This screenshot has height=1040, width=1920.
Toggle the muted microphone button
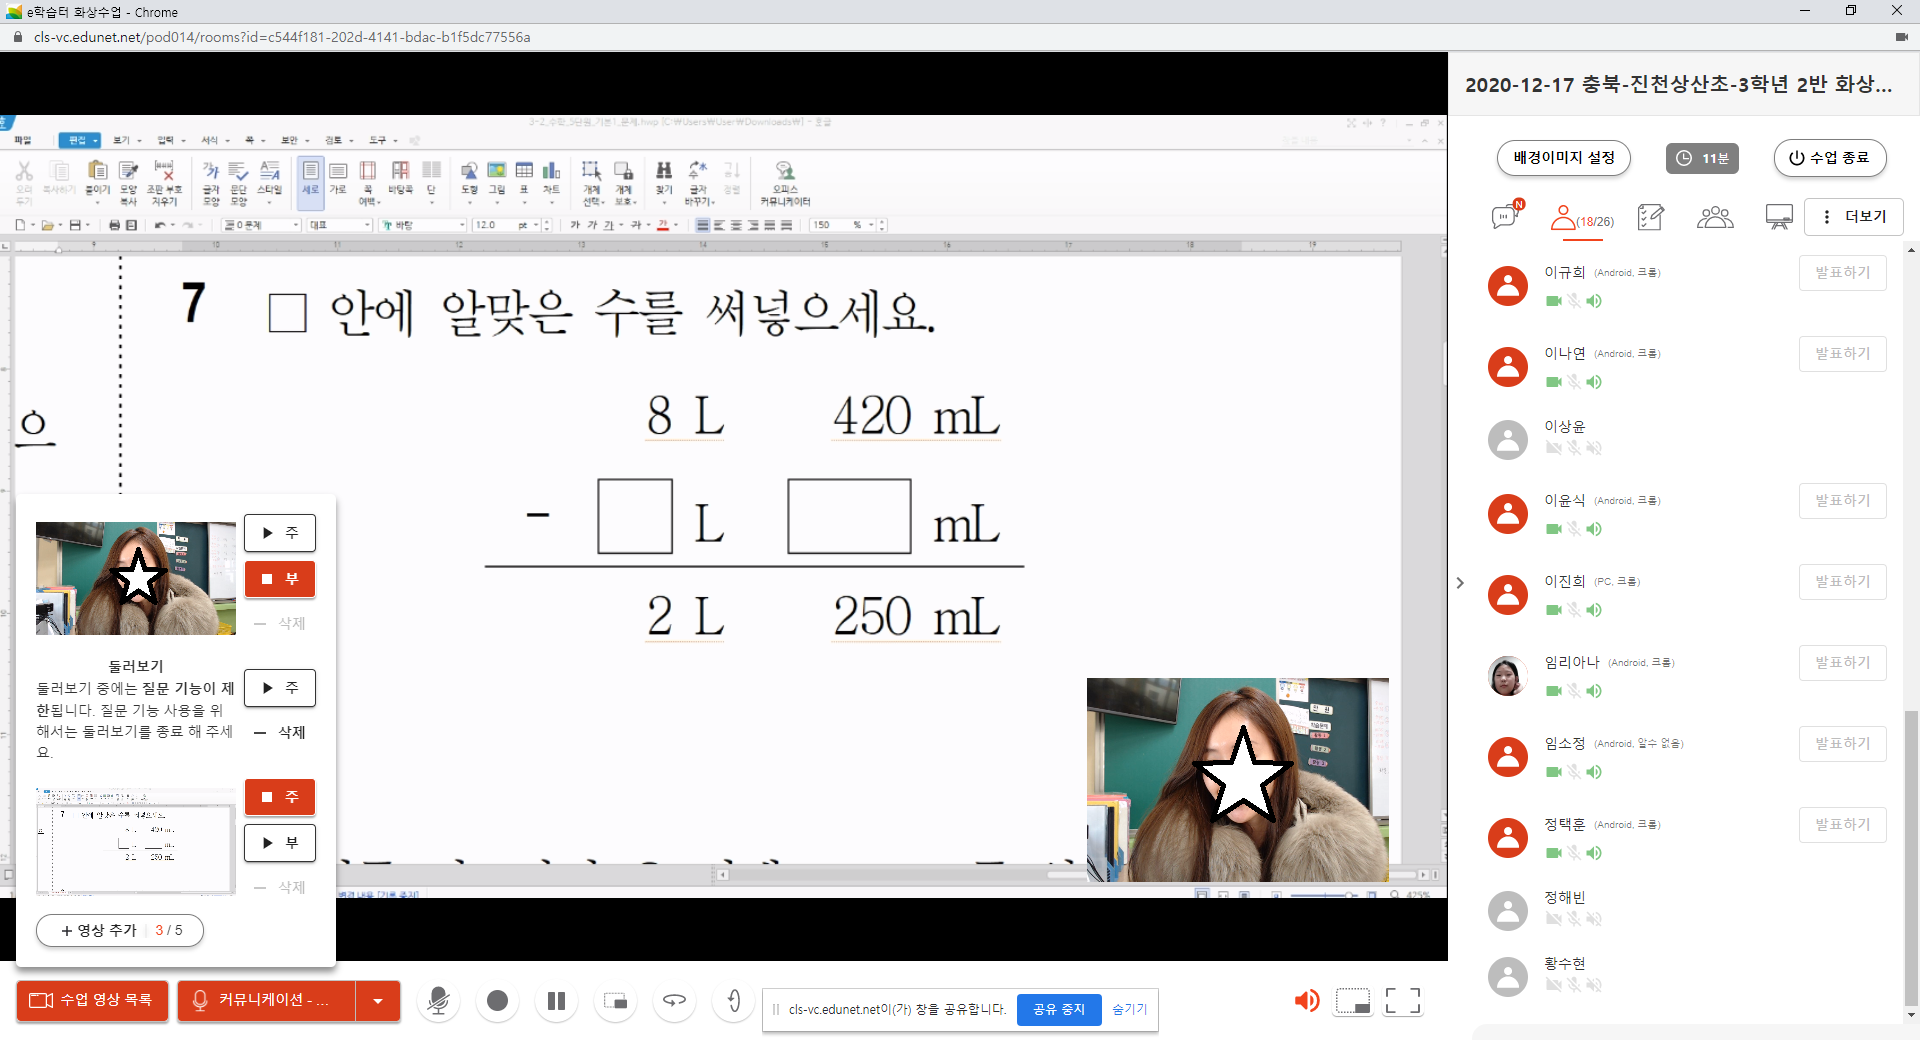pos(438,1000)
